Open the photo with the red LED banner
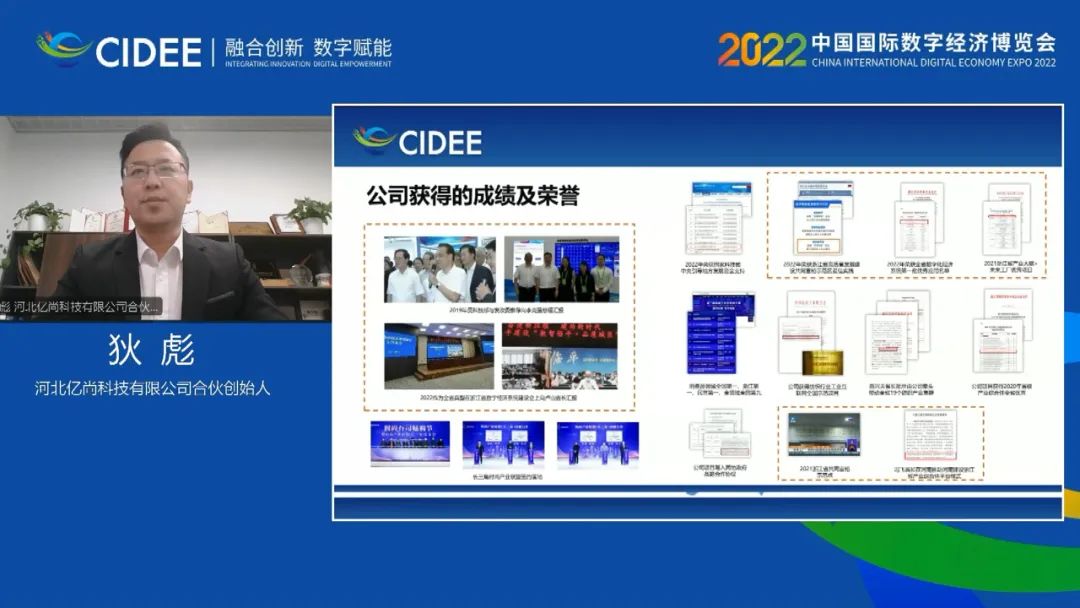Screen dimensions: 1080x608 pos(560,355)
